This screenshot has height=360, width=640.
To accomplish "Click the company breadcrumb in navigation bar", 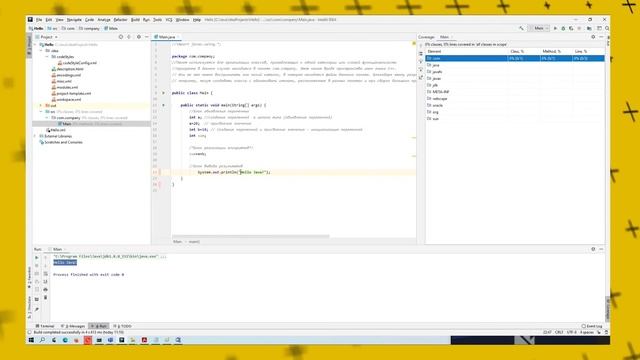I will click(x=89, y=29).
